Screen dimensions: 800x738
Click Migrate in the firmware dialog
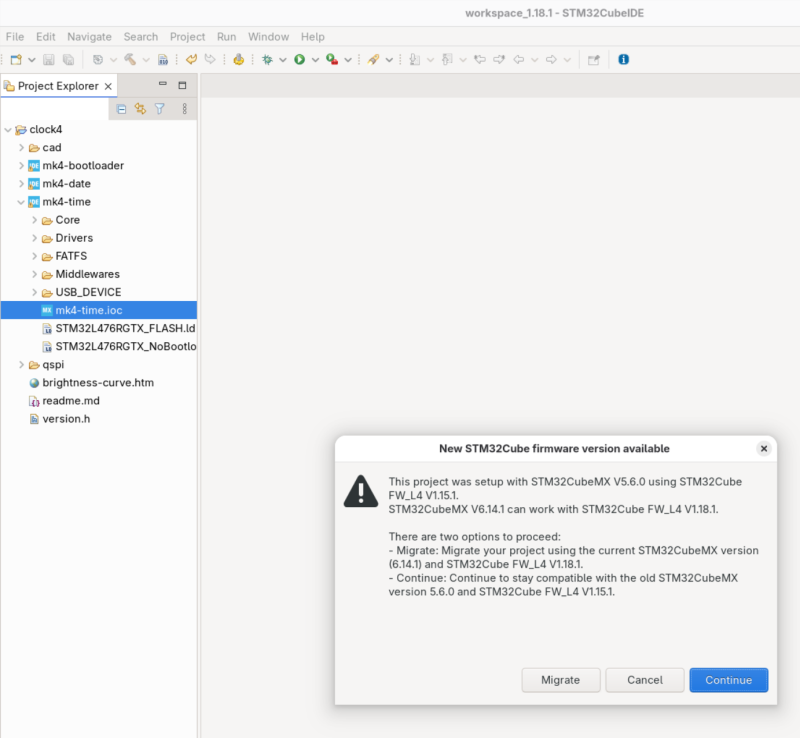click(561, 680)
